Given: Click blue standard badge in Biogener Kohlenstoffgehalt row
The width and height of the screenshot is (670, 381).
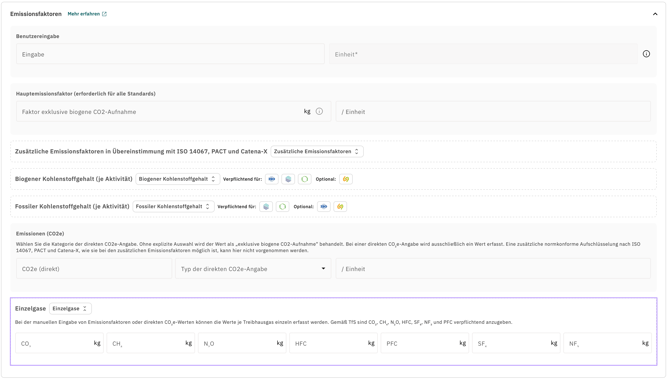Looking at the screenshot, I should [272, 179].
